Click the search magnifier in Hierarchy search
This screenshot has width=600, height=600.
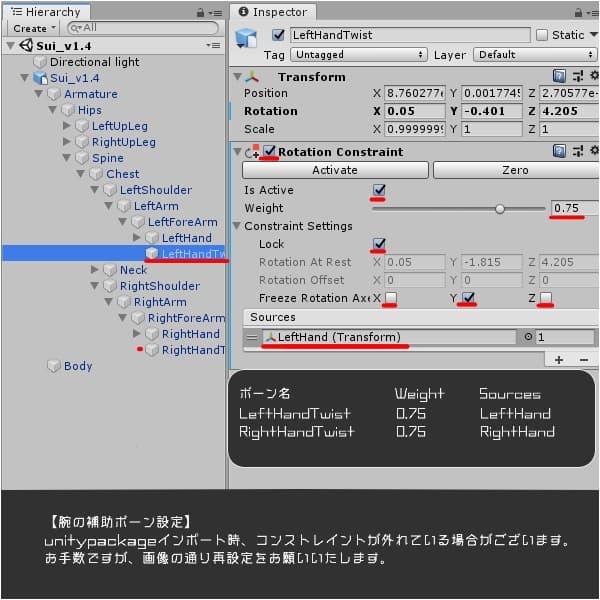[76, 28]
